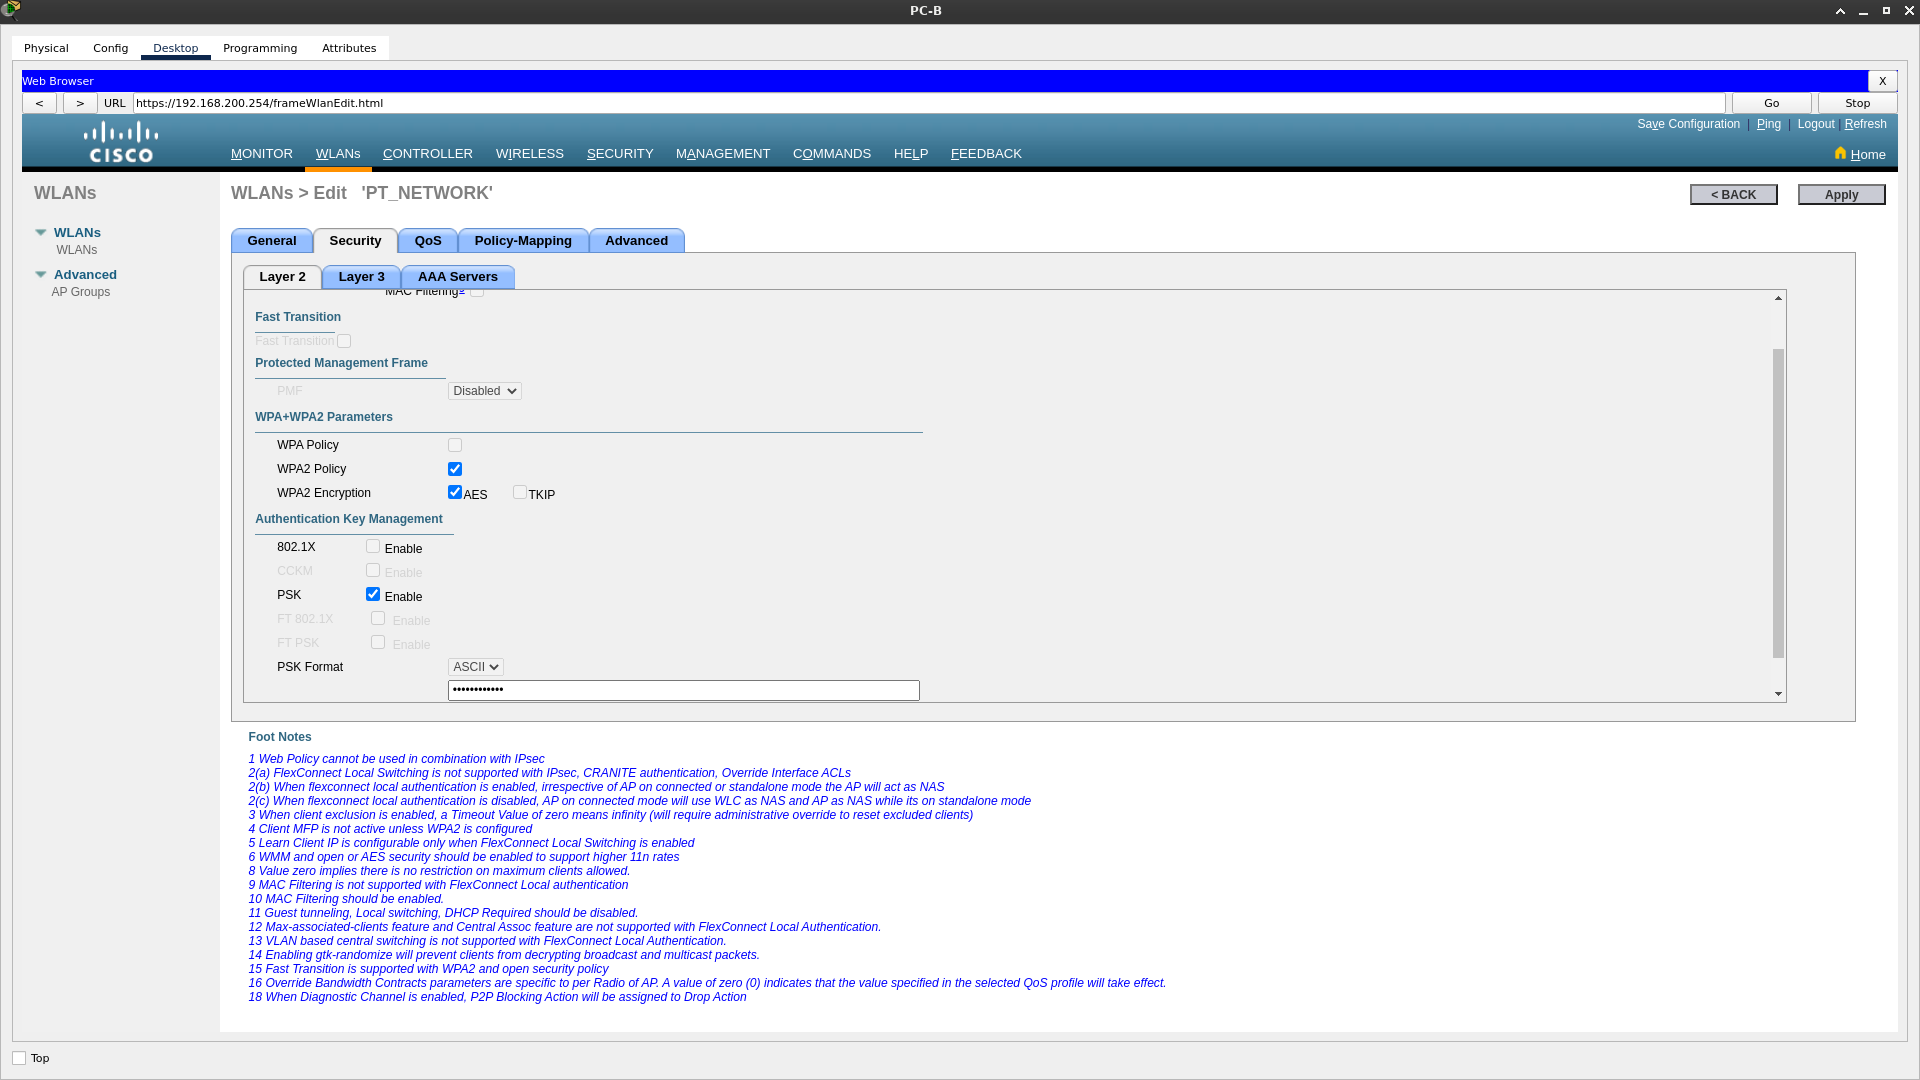Screen dimensions: 1920x1080
Task: Click browser forward arrow button
Action: [80, 103]
